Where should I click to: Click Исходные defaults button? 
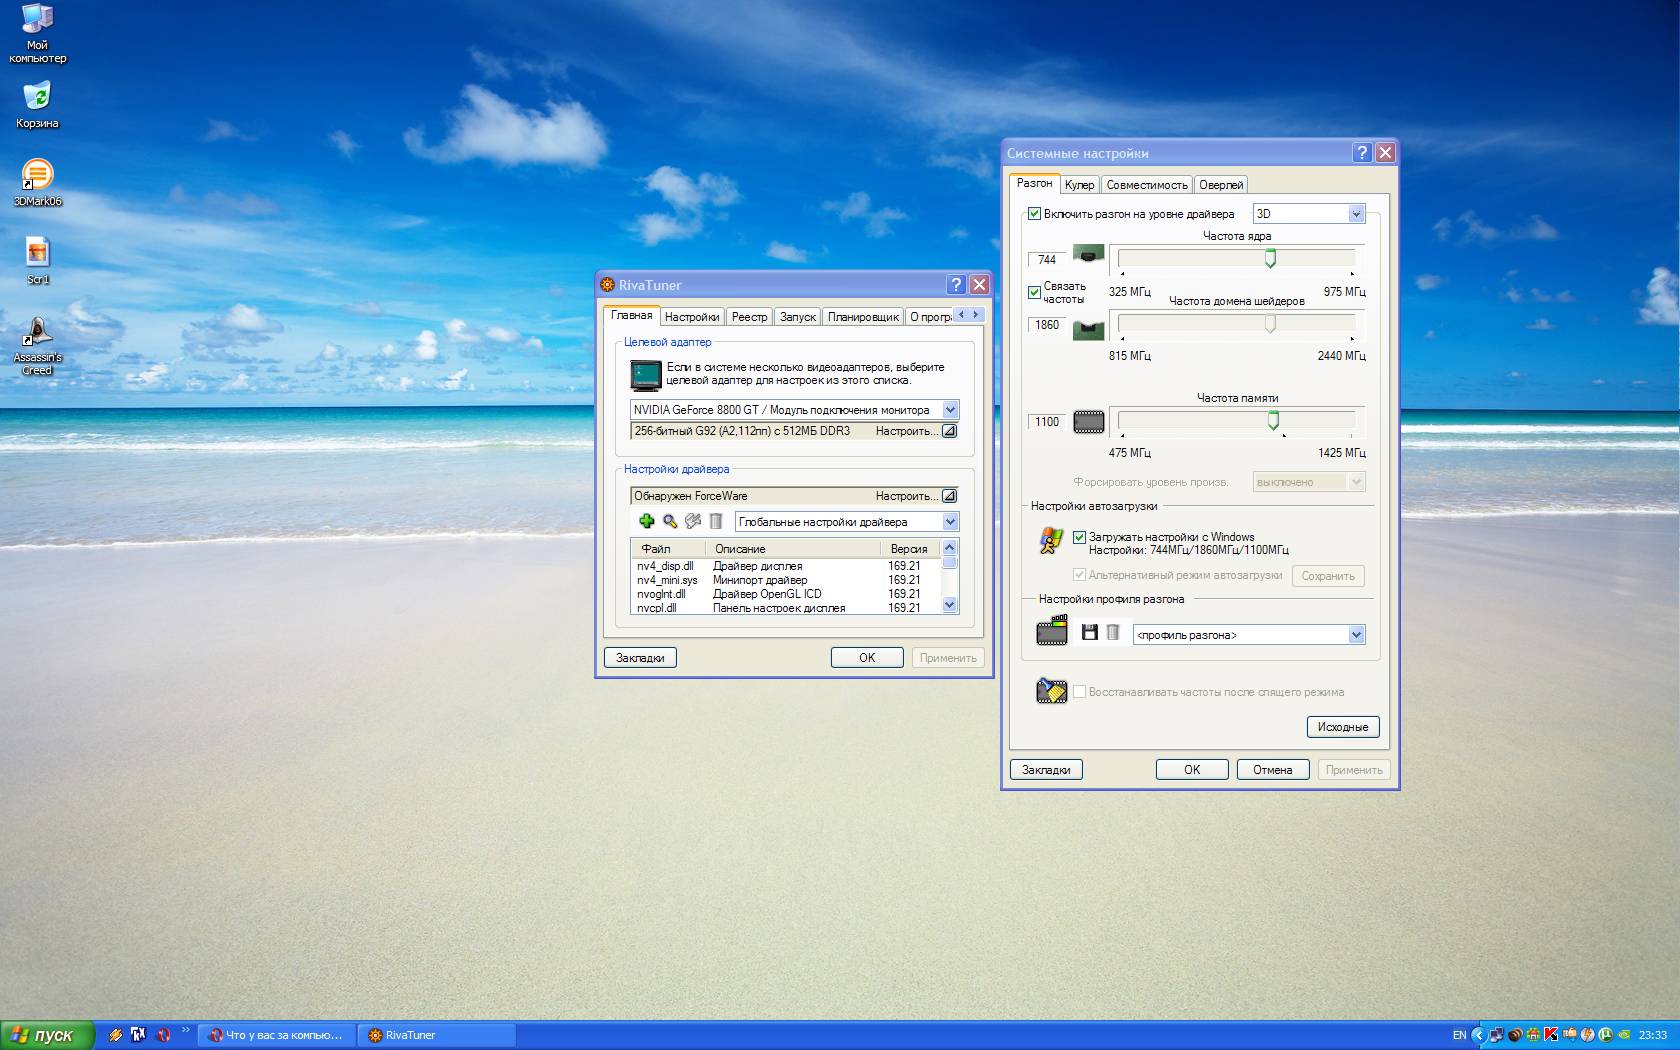[x=1343, y=727]
